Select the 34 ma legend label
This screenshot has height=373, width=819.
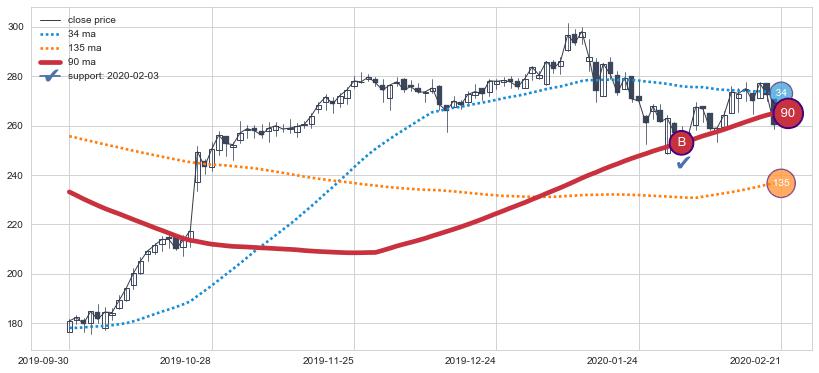[81, 34]
